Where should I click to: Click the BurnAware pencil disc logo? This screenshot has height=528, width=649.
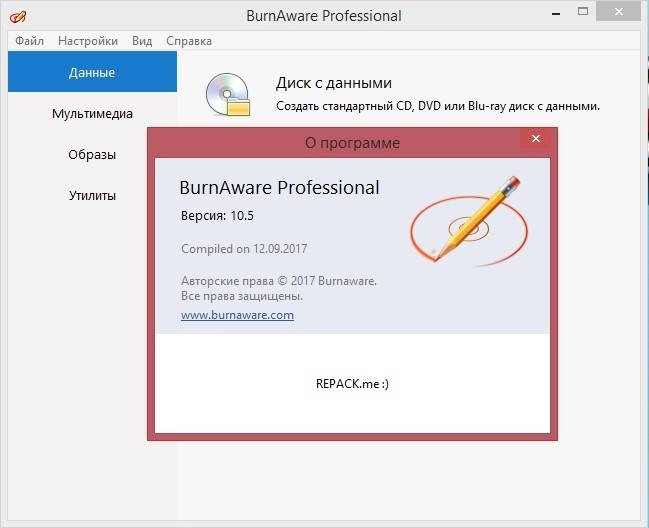tap(469, 222)
